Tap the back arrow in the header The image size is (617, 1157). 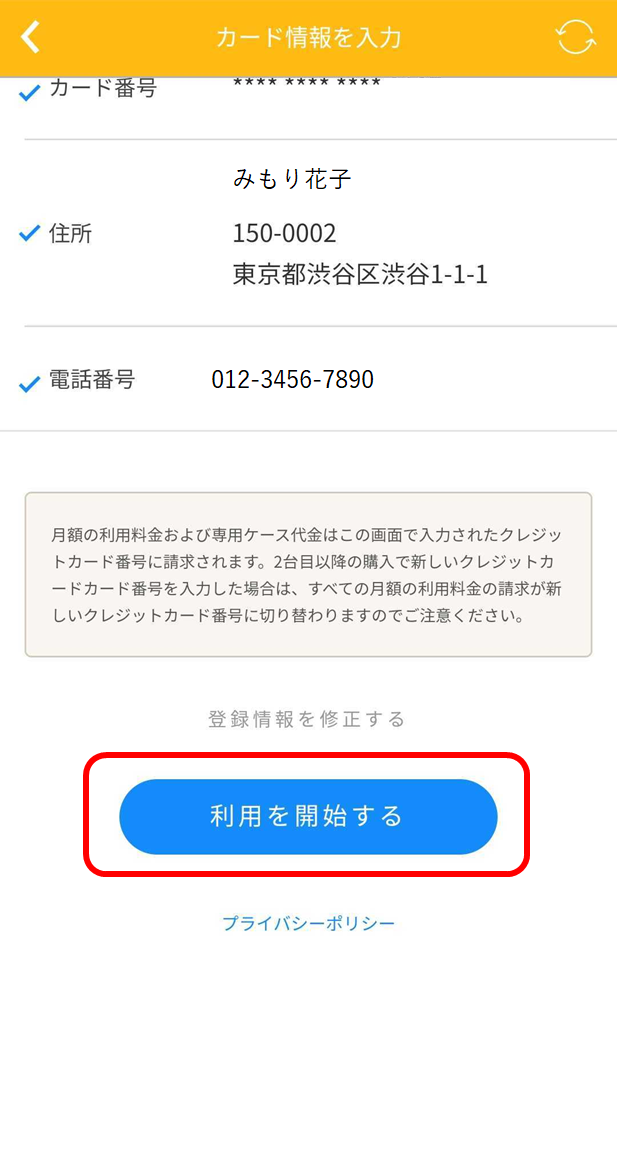pyautogui.click(x=30, y=37)
